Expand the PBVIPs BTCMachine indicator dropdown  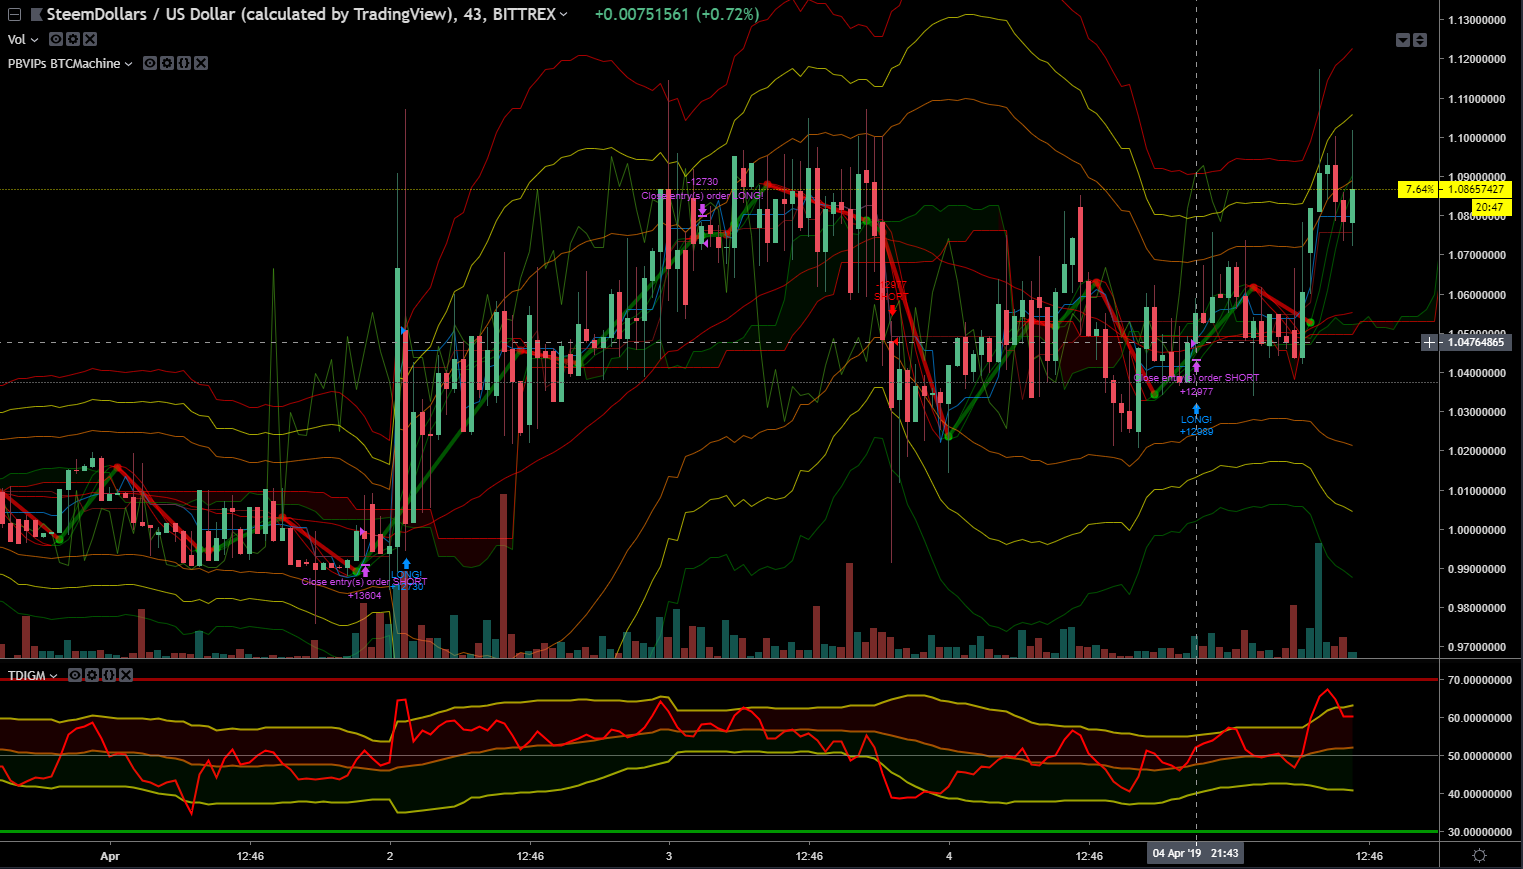129,64
